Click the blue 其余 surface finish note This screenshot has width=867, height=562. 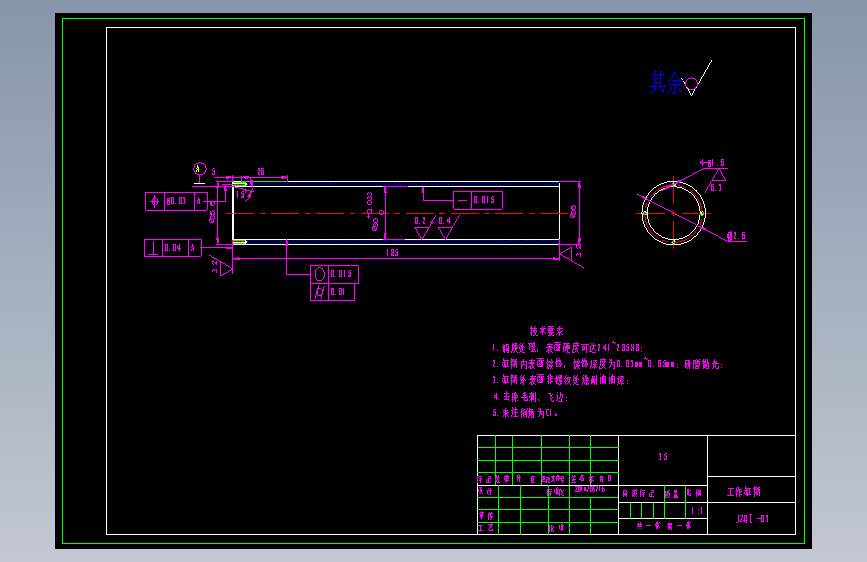667,83
